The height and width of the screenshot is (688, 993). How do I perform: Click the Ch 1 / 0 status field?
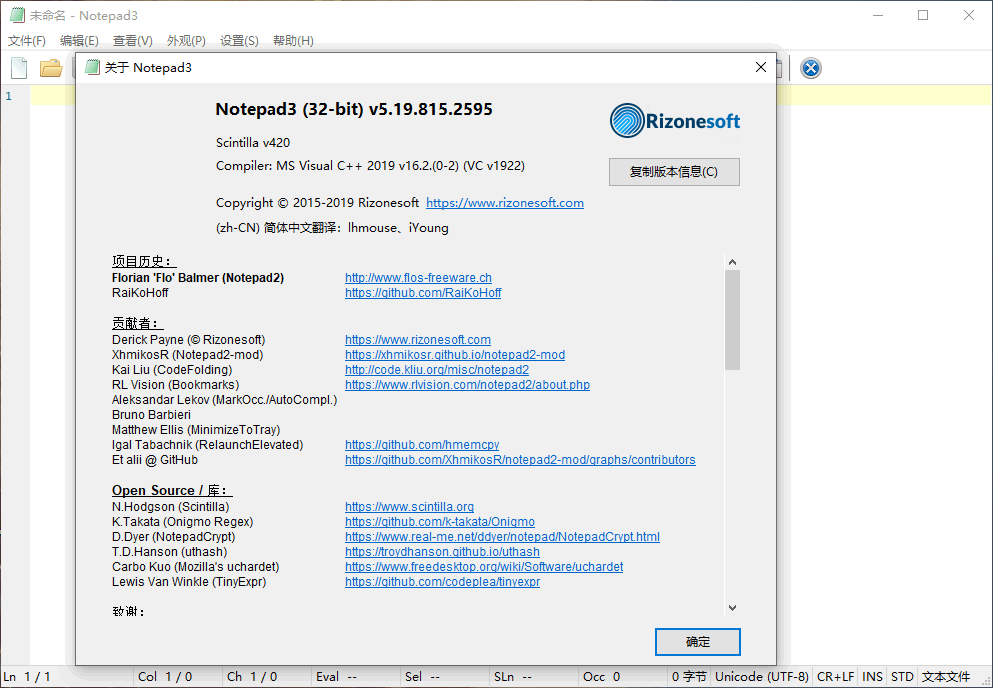(x=267, y=677)
